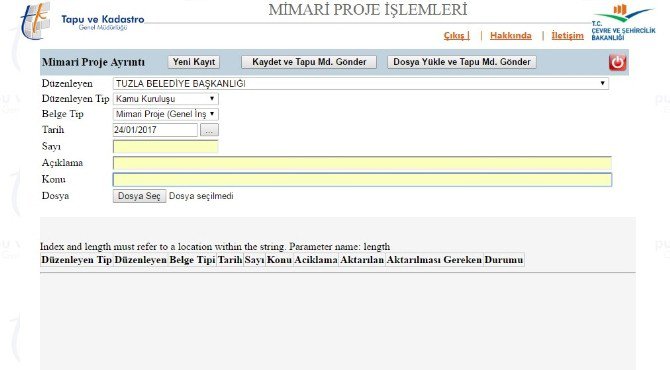Click Dosya Yükle ve Tapu Md. Gönder

(461, 62)
